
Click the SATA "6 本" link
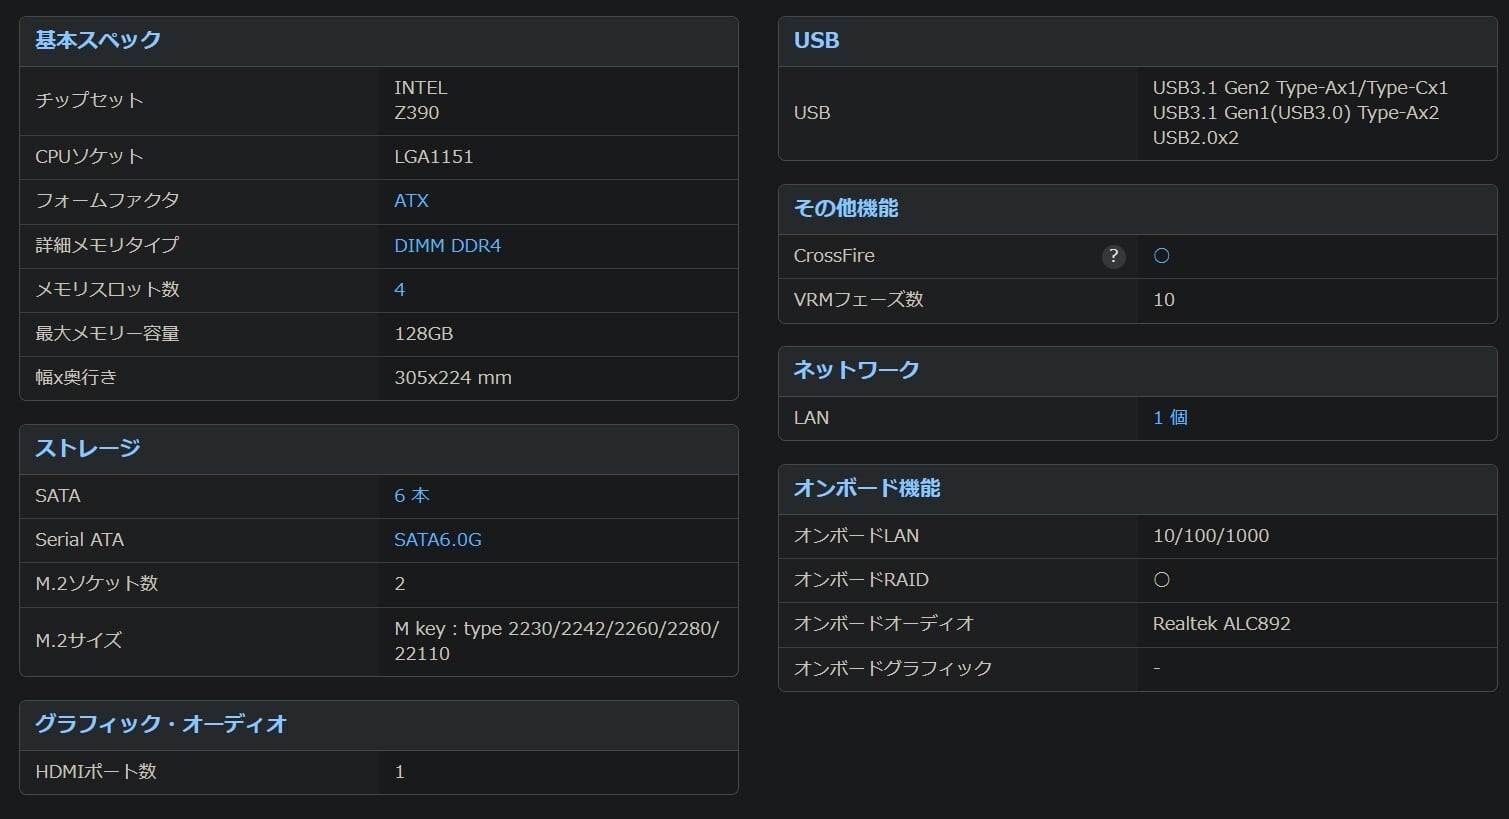(x=411, y=495)
